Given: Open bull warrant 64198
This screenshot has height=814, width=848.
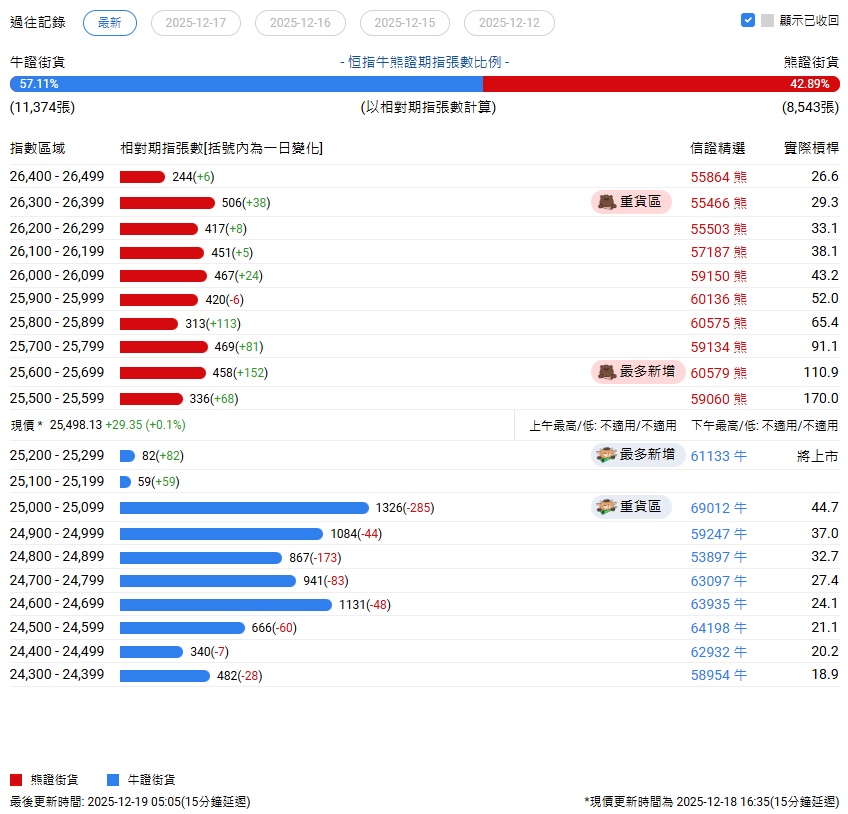Looking at the screenshot, I should [718, 628].
